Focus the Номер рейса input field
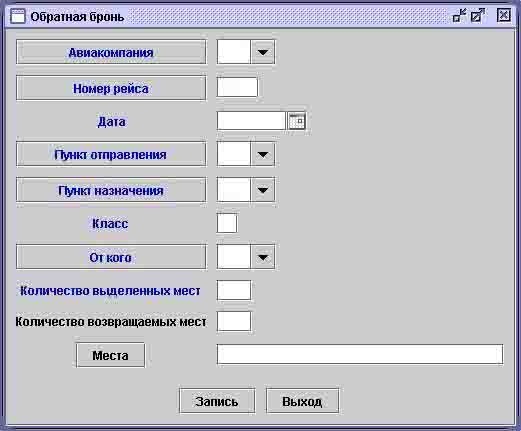 click(x=237, y=87)
